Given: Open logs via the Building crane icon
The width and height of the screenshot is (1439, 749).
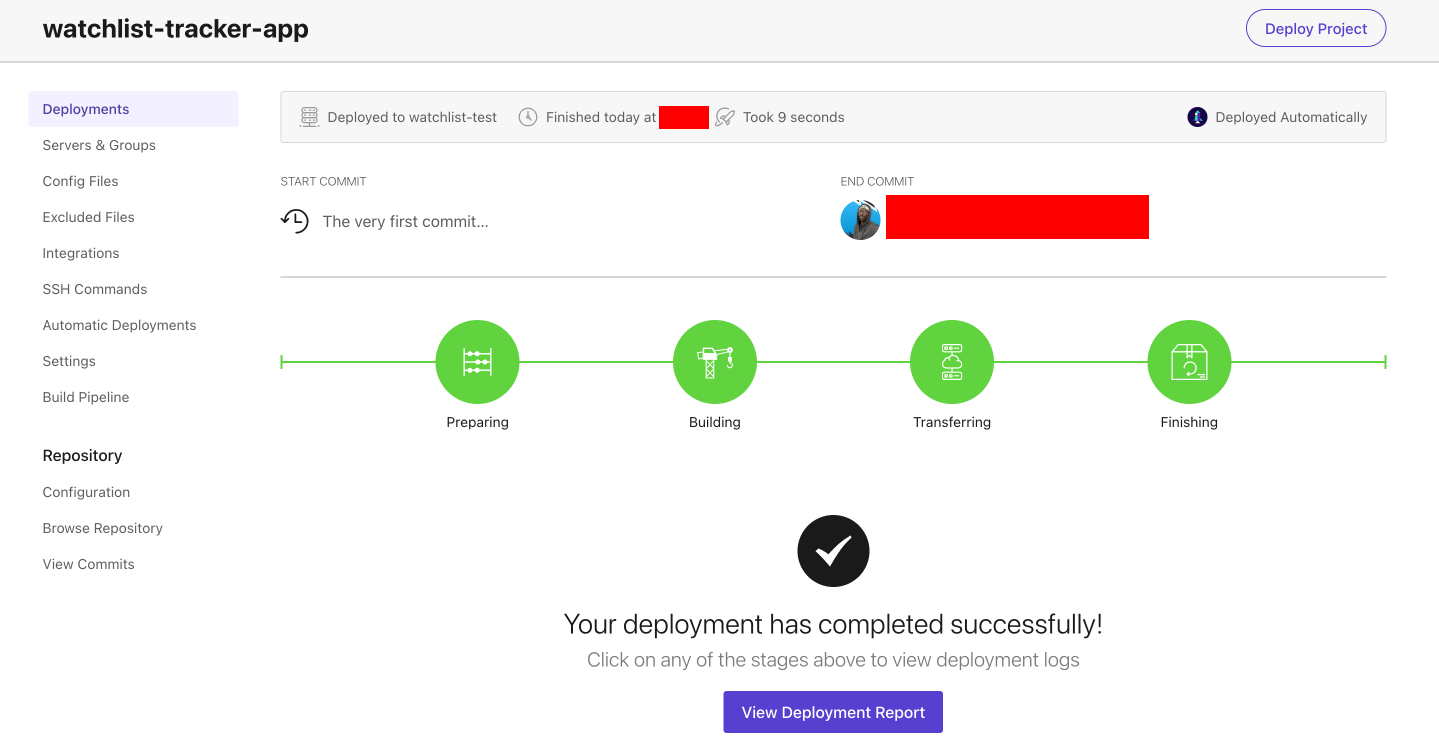Looking at the screenshot, I should pyautogui.click(x=714, y=362).
